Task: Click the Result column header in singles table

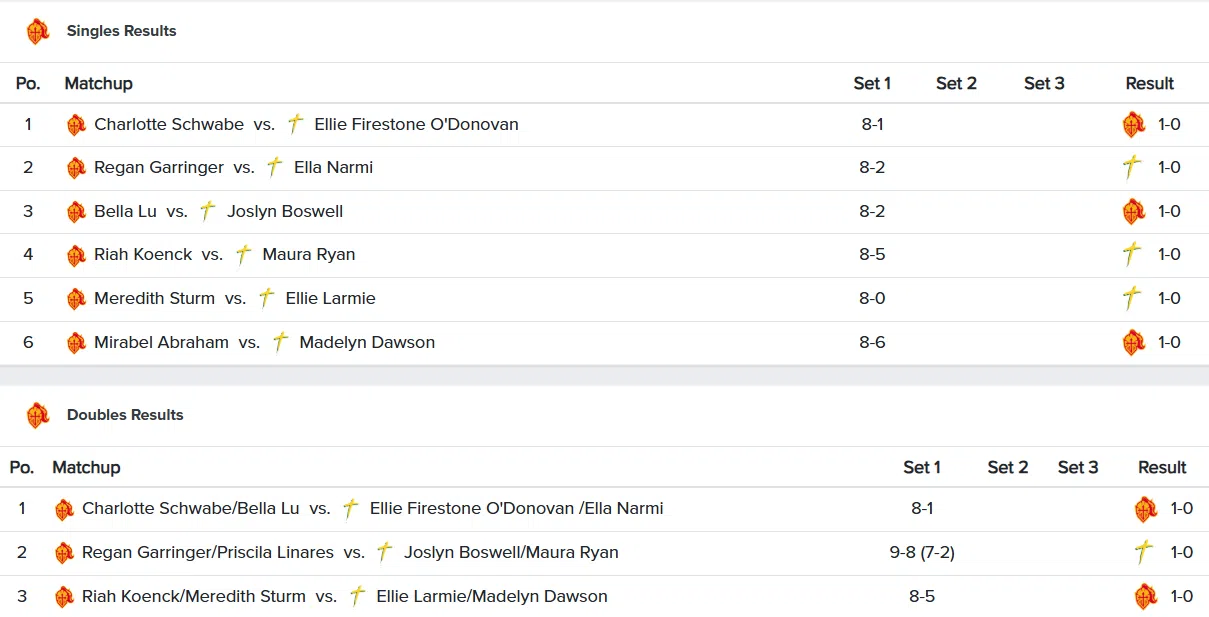Action: coord(1149,84)
